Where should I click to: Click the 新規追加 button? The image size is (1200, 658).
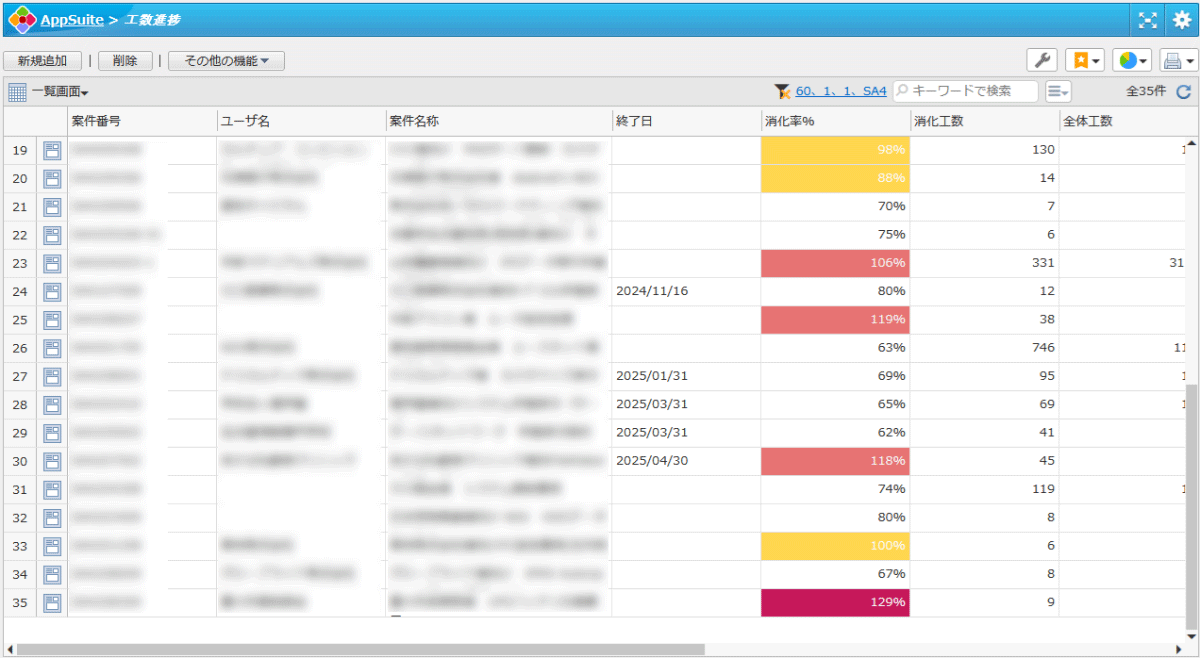pos(43,61)
